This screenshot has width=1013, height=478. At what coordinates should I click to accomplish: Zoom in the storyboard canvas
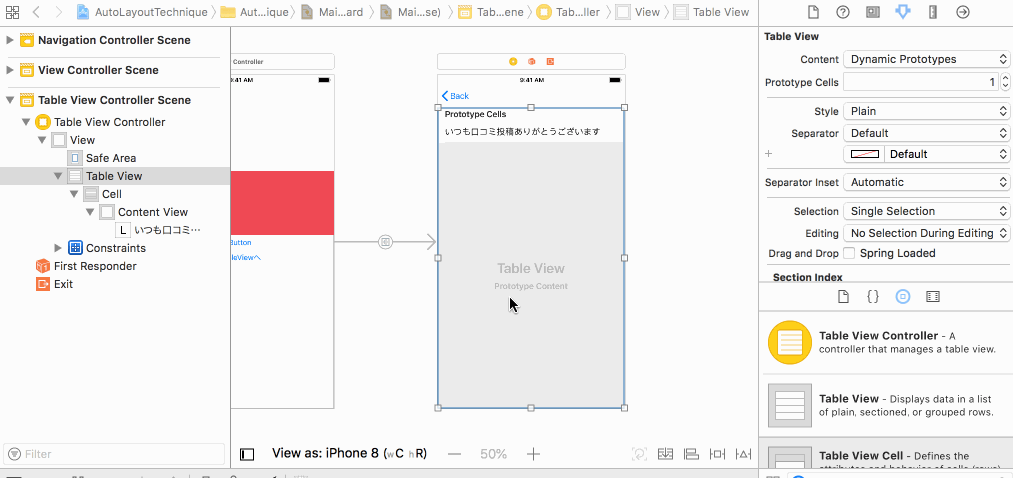[x=533, y=454]
